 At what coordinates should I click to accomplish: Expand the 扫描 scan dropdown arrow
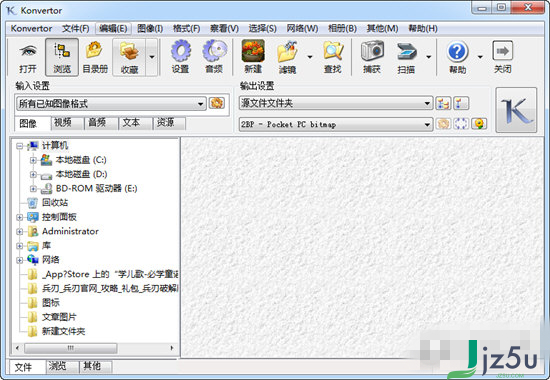click(x=429, y=56)
